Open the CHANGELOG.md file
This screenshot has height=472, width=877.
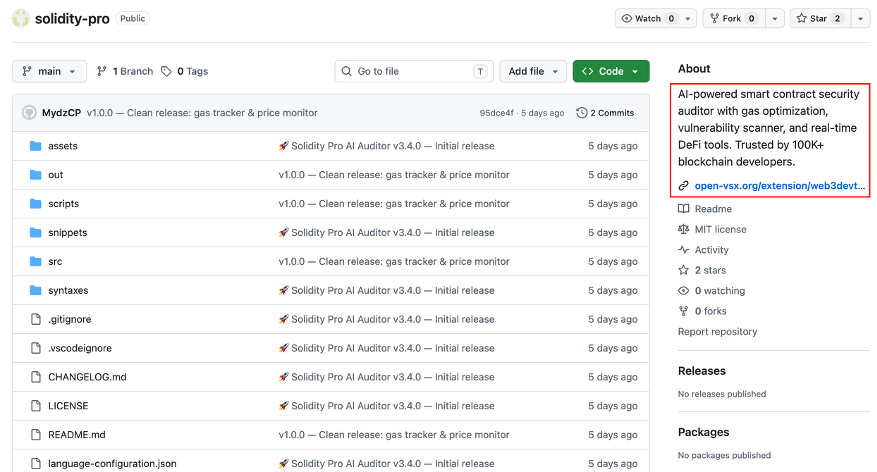pyautogui.click(x=87, y=377)
